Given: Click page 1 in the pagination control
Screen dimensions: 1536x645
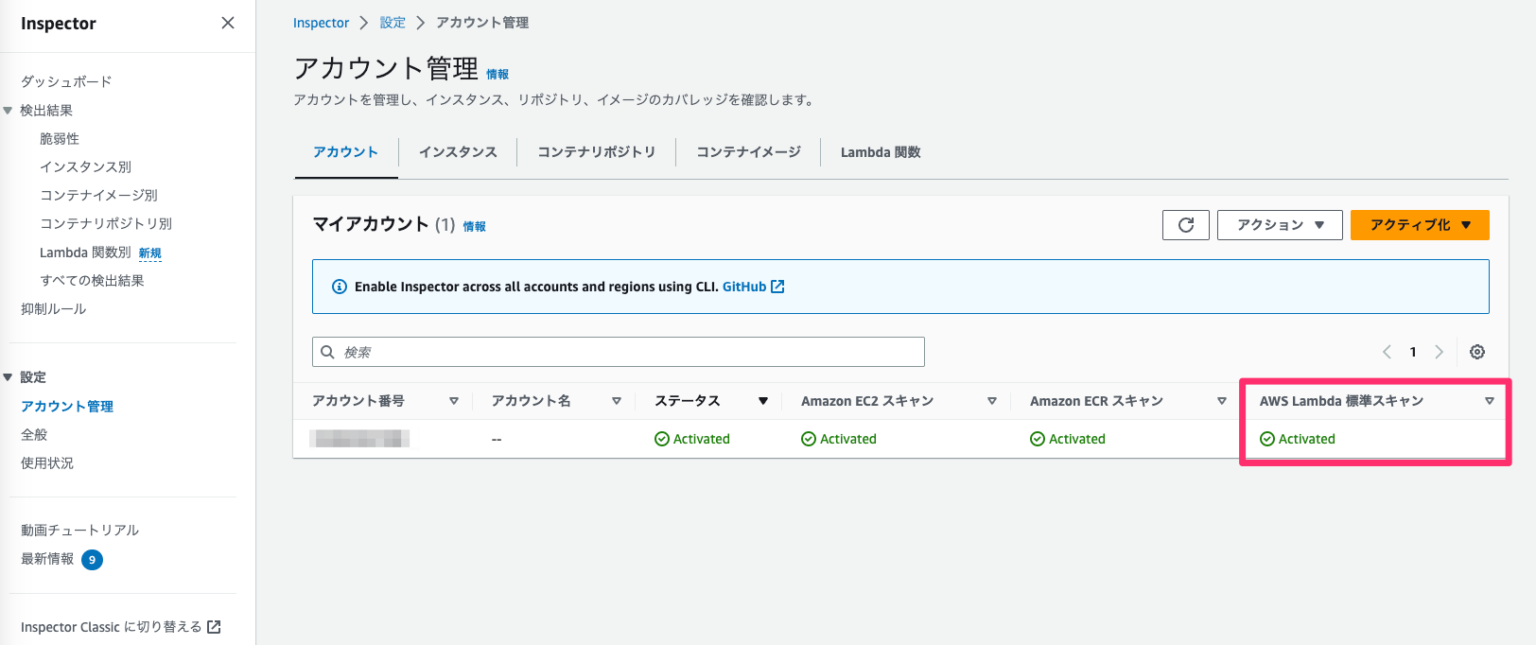Looking at the screenshot, I should click(1413, 351).
